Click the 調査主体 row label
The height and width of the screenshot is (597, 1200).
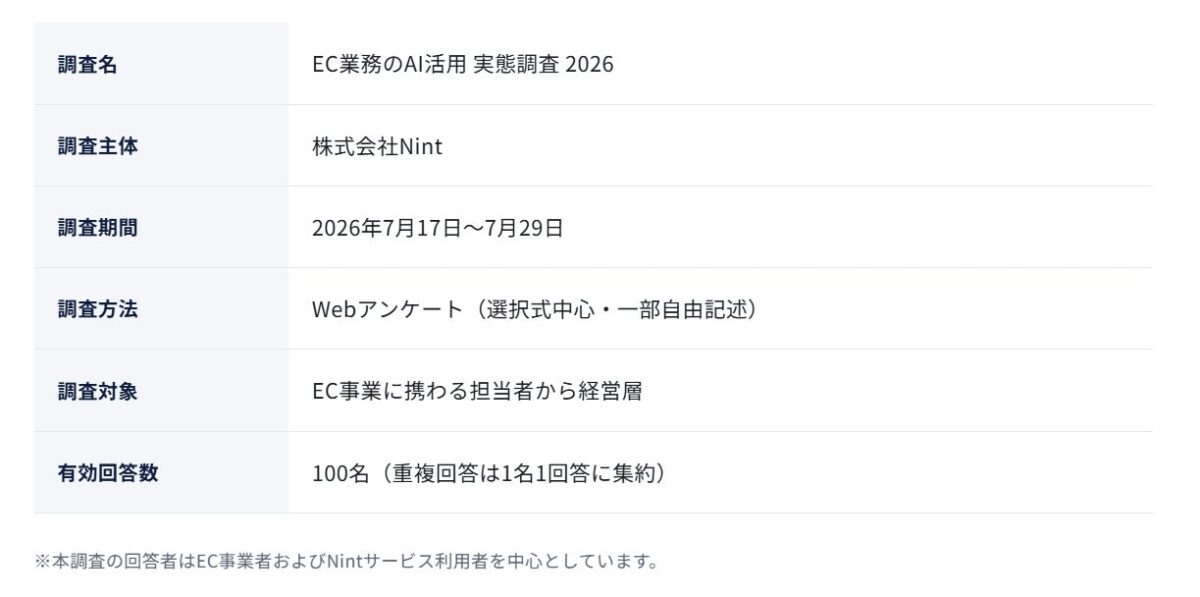(98, 146)
